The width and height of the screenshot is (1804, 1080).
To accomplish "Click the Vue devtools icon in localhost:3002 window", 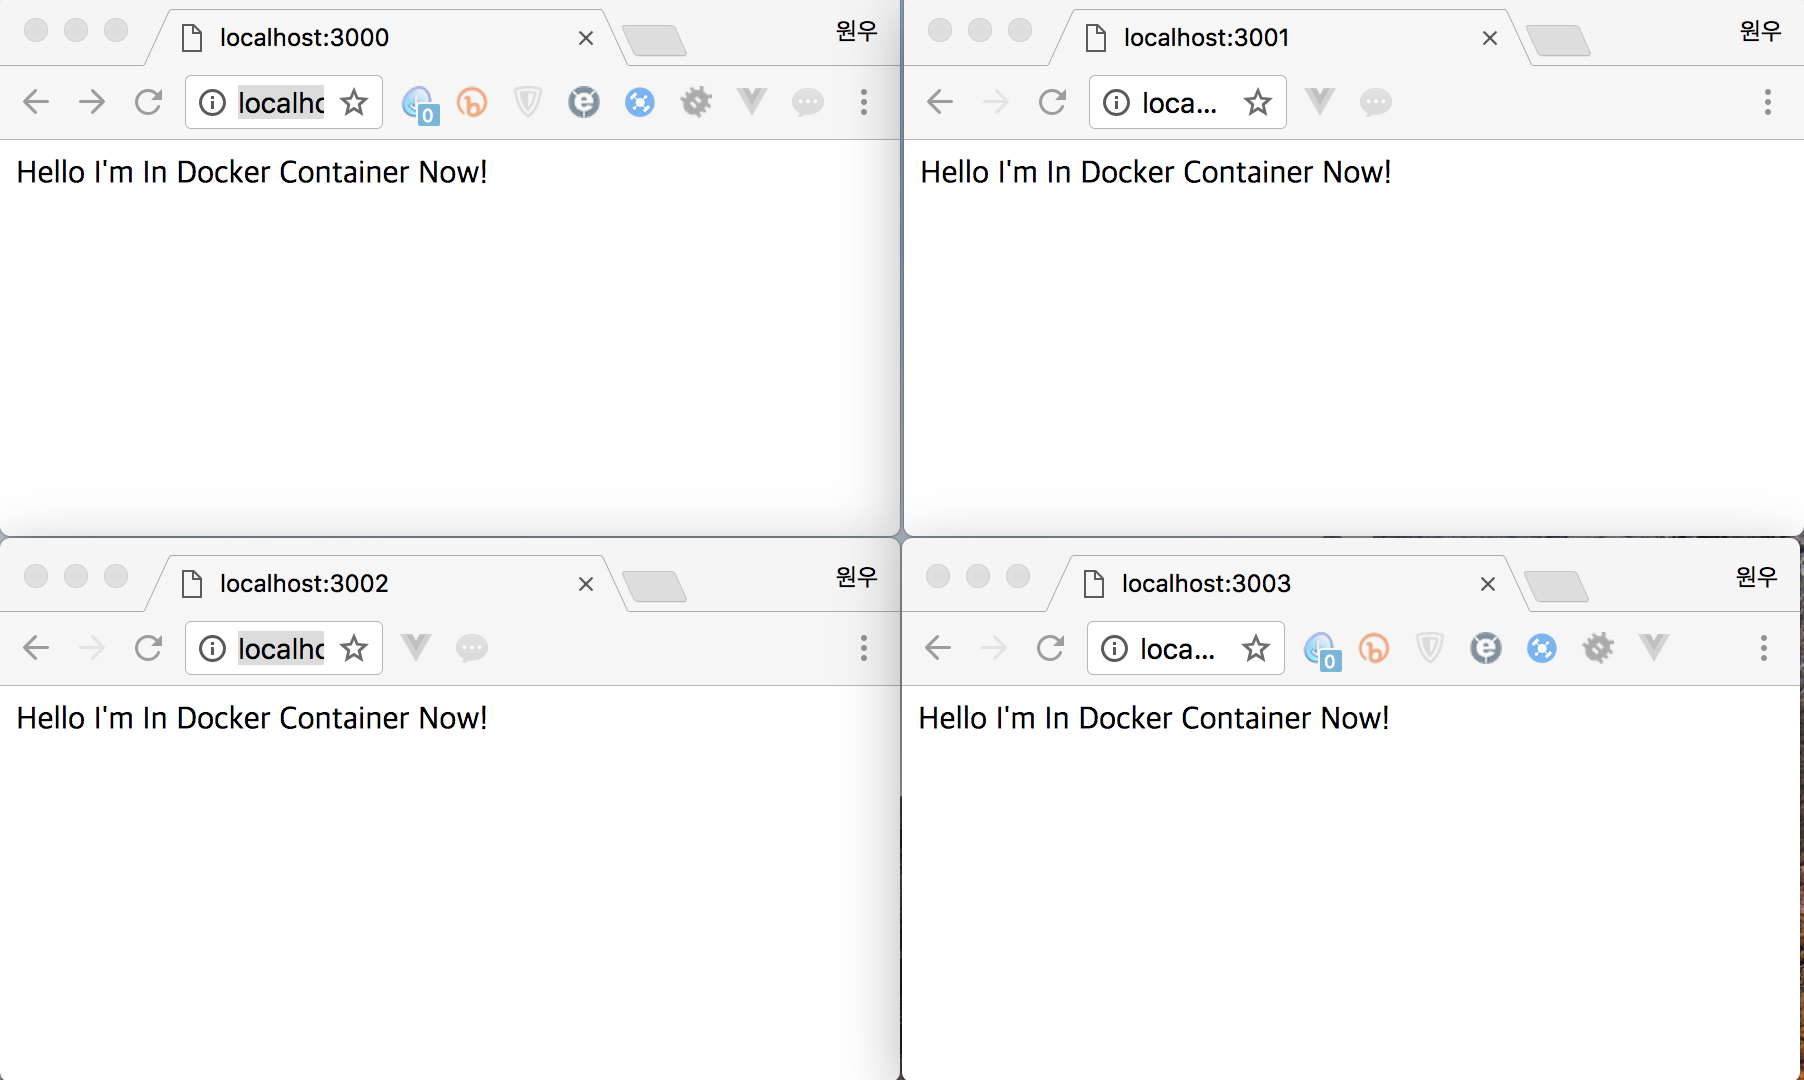I will (x=416, y=648).
